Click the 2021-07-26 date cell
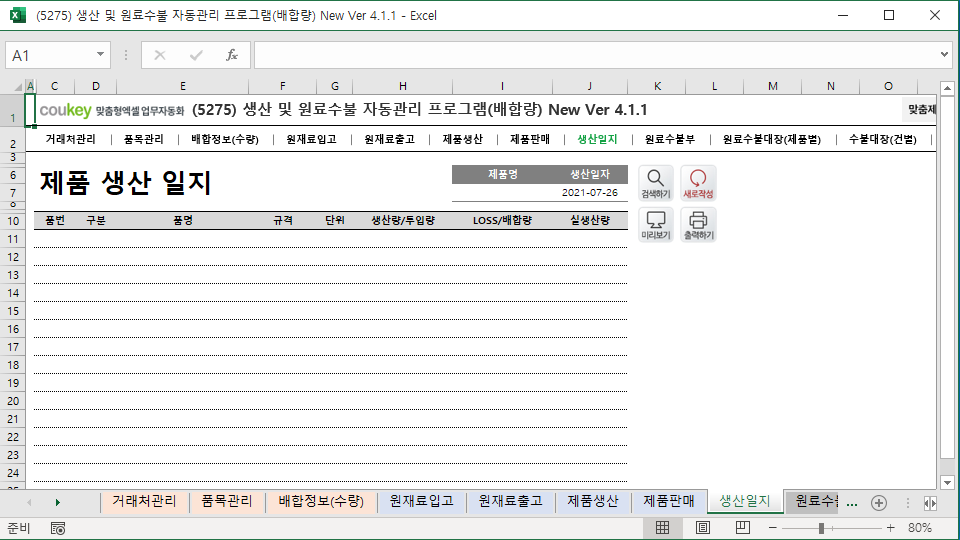 [590, 192]
